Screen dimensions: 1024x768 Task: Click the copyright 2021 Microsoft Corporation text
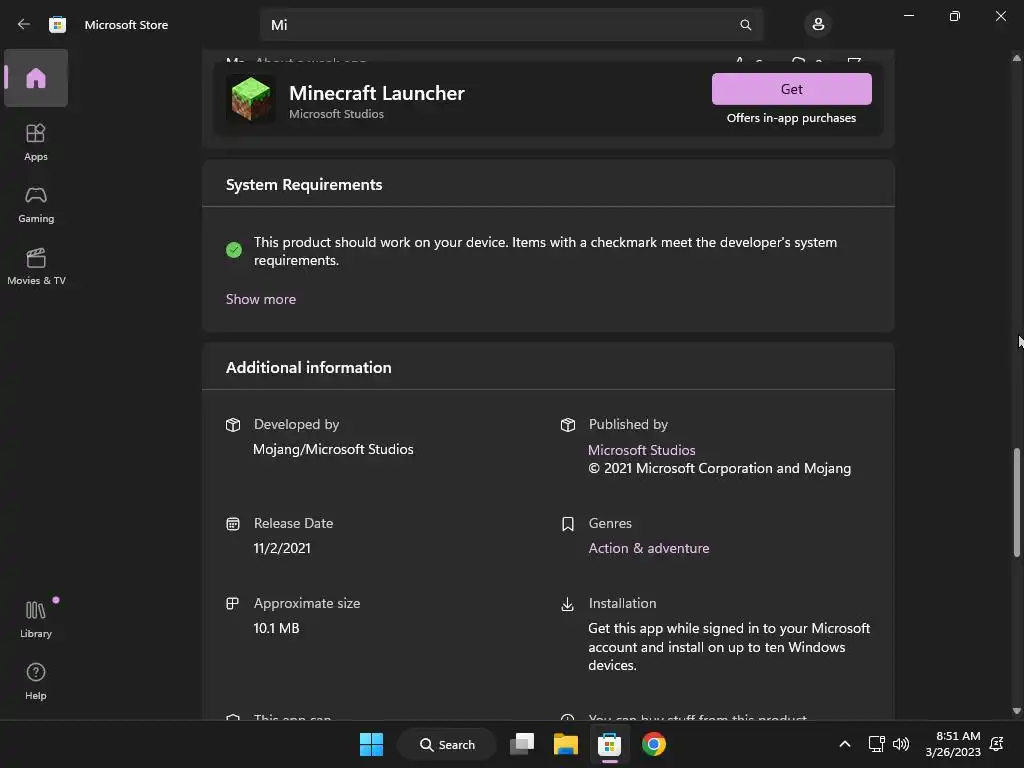tap(720, 468)
